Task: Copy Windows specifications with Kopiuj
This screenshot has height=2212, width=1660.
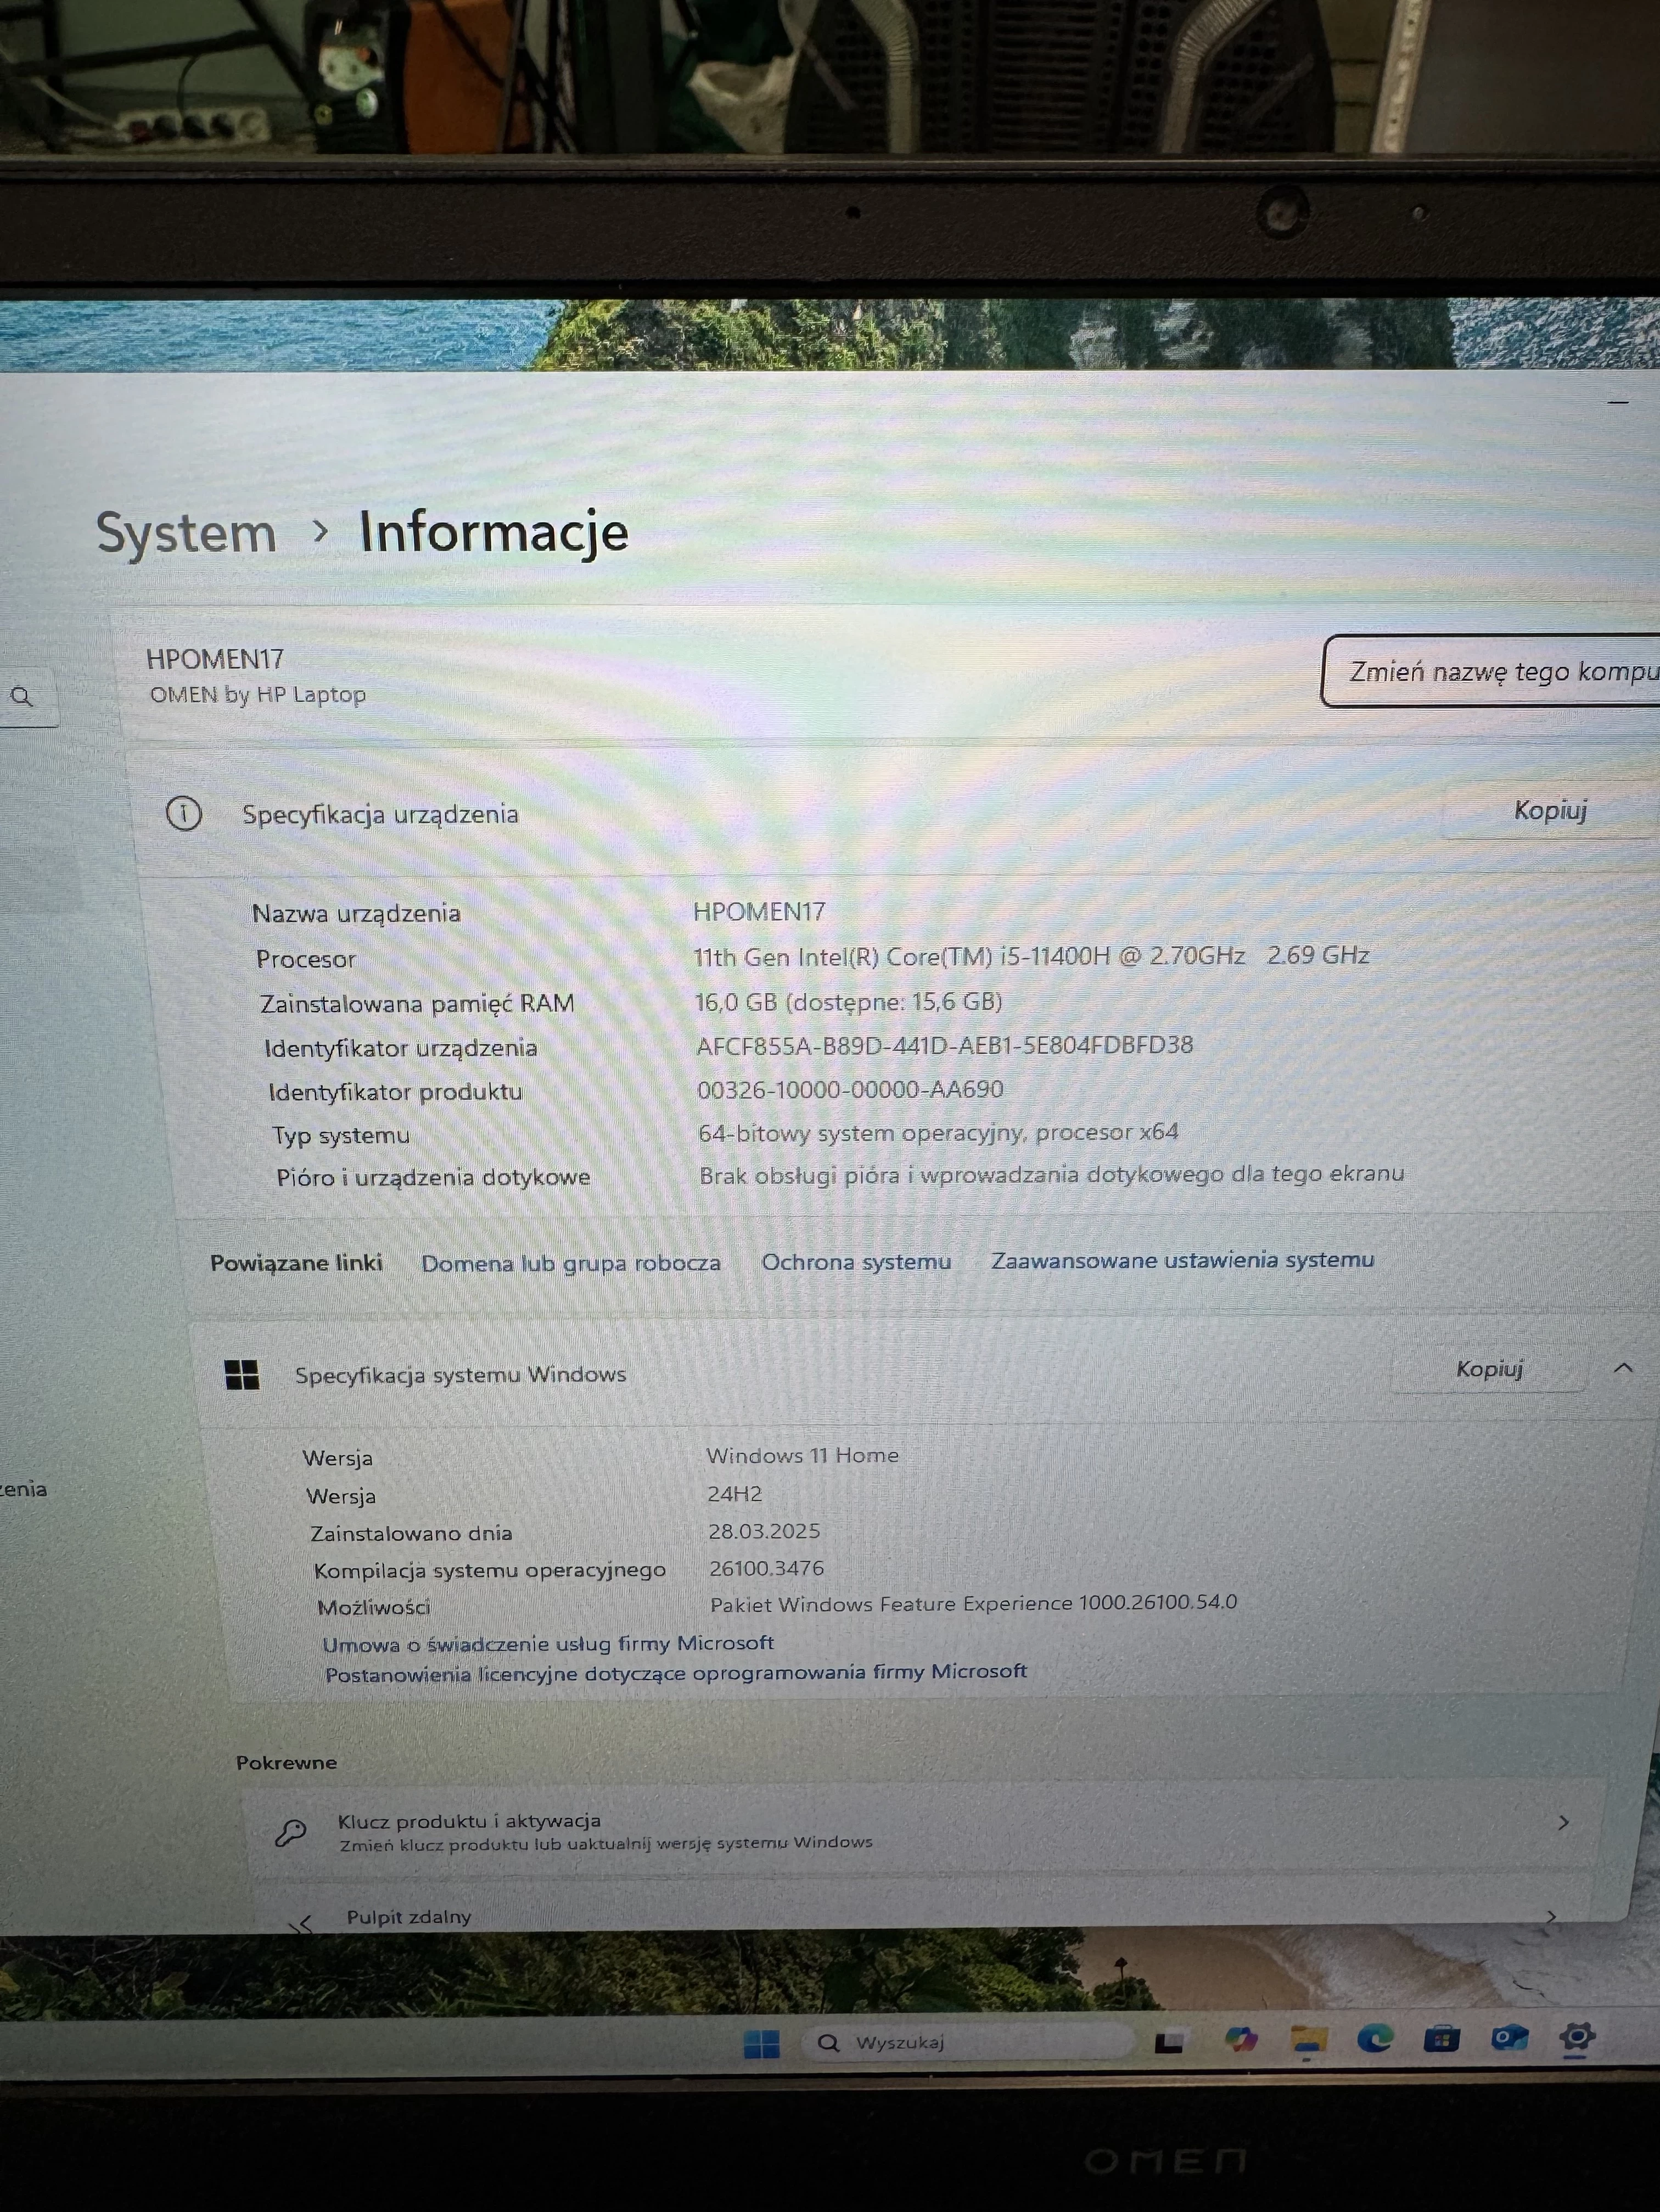Action: point(1489,1369)
